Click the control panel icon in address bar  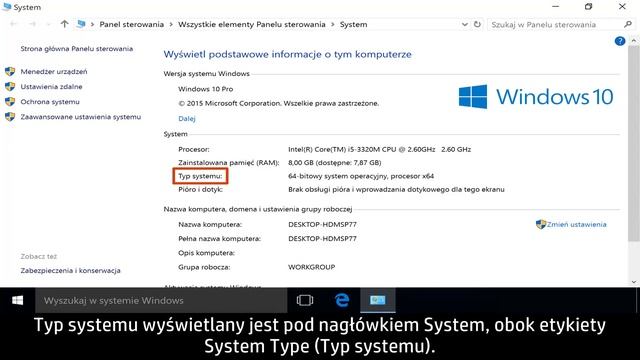[x=81, y=24]
